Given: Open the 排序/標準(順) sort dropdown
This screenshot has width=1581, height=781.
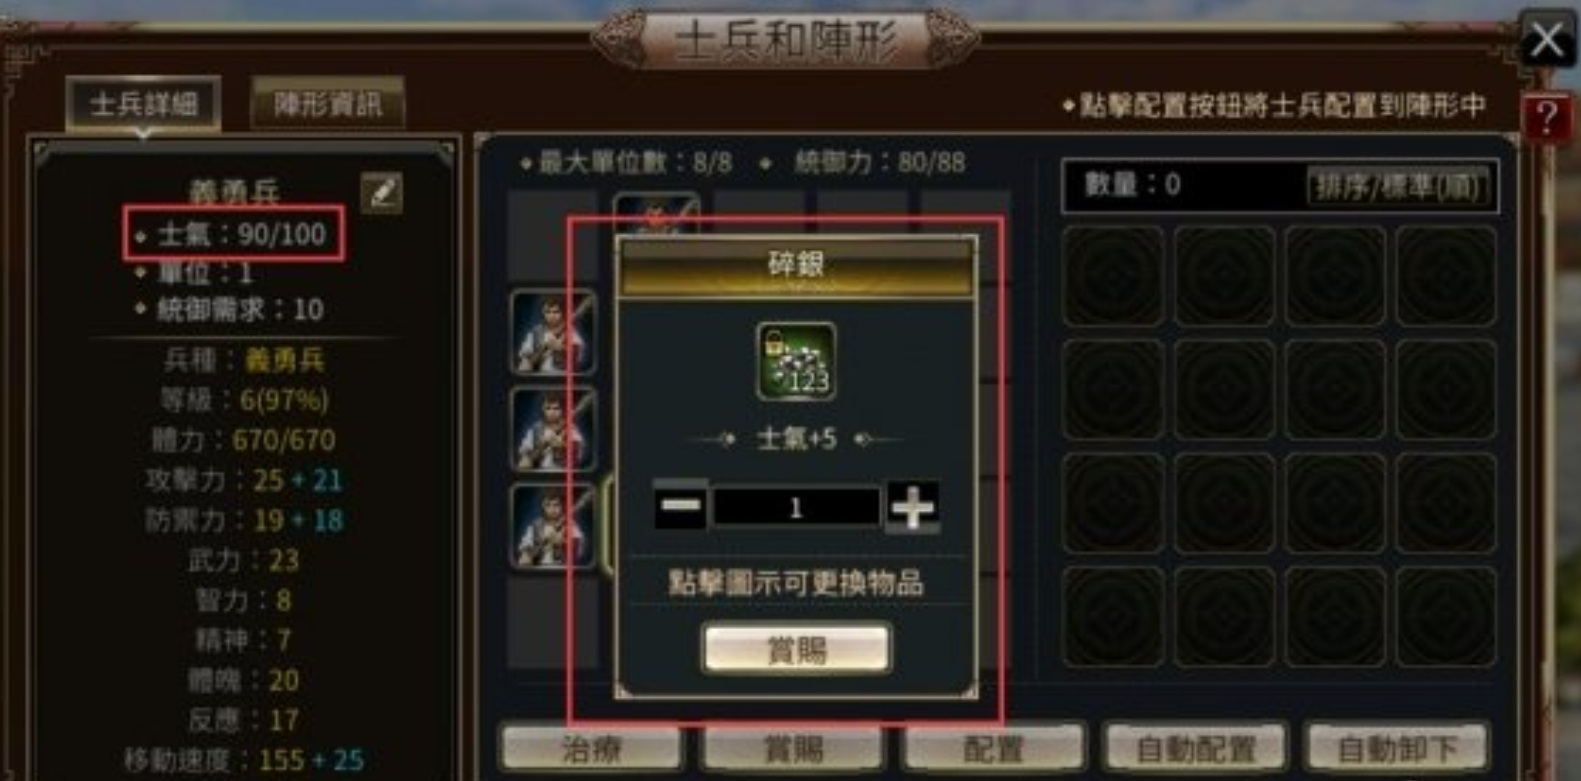Looking at the screenshot, I should coord(1398,187).
